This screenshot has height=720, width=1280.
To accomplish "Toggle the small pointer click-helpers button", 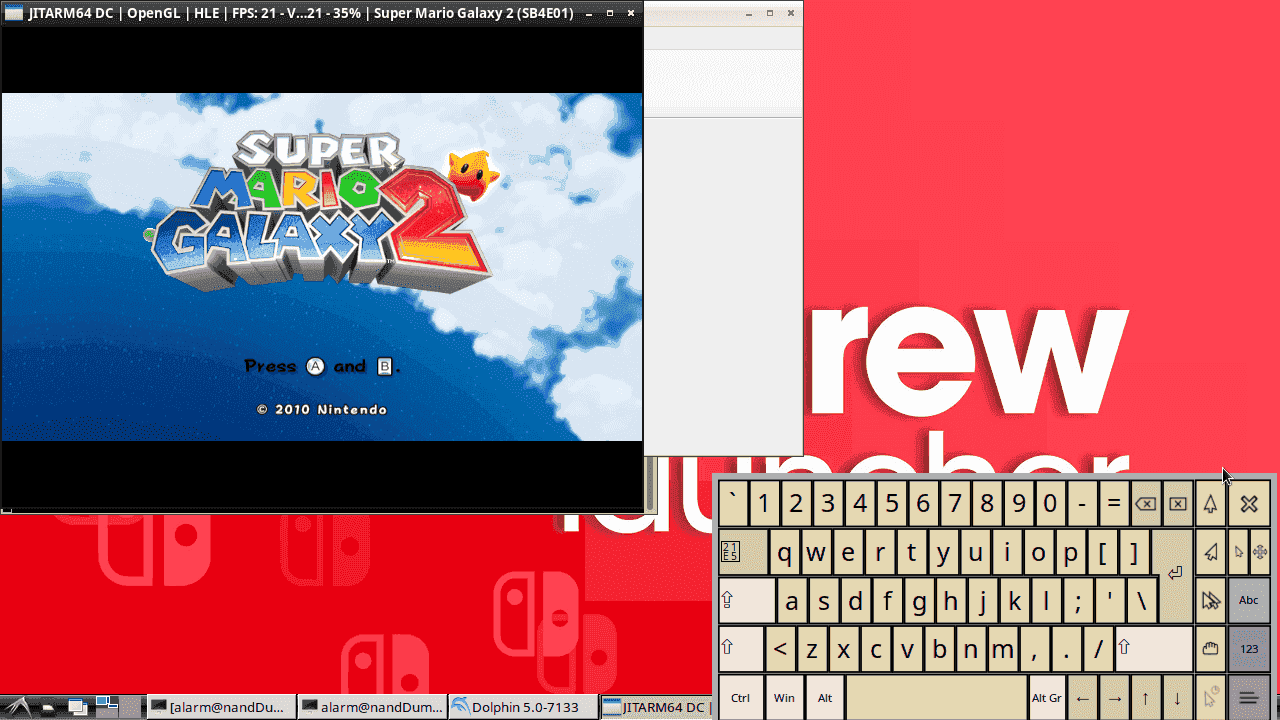I will (x=1238, y=552).
